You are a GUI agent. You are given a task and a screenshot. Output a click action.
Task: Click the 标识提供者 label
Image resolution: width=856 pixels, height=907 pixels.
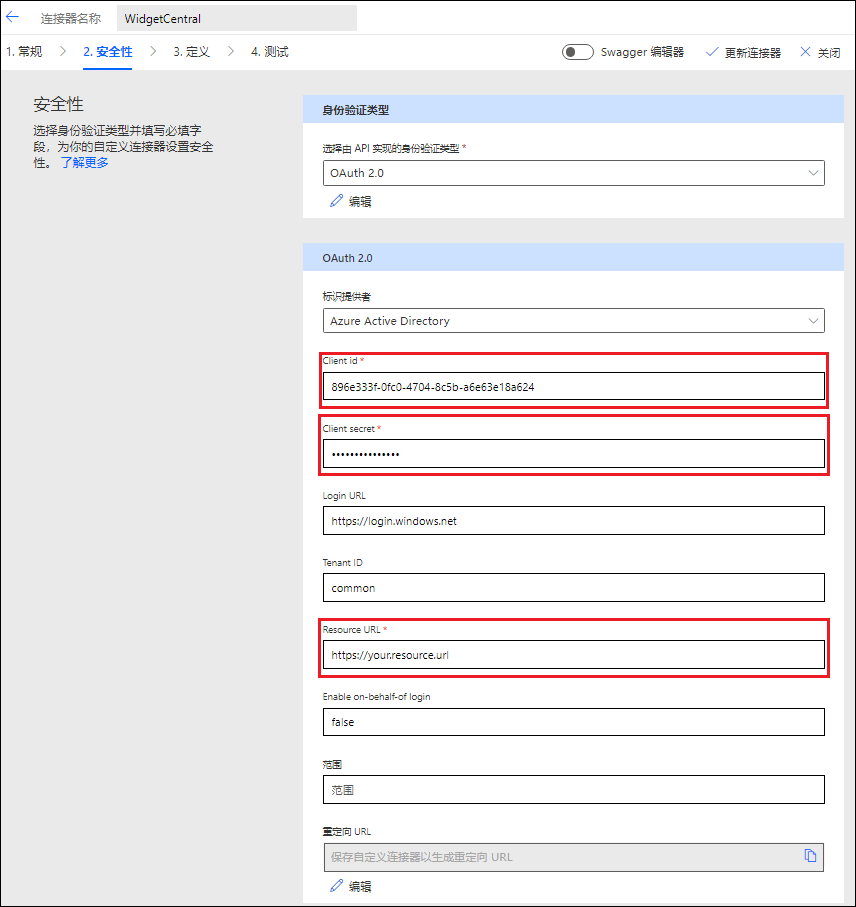tap(346, 297)
